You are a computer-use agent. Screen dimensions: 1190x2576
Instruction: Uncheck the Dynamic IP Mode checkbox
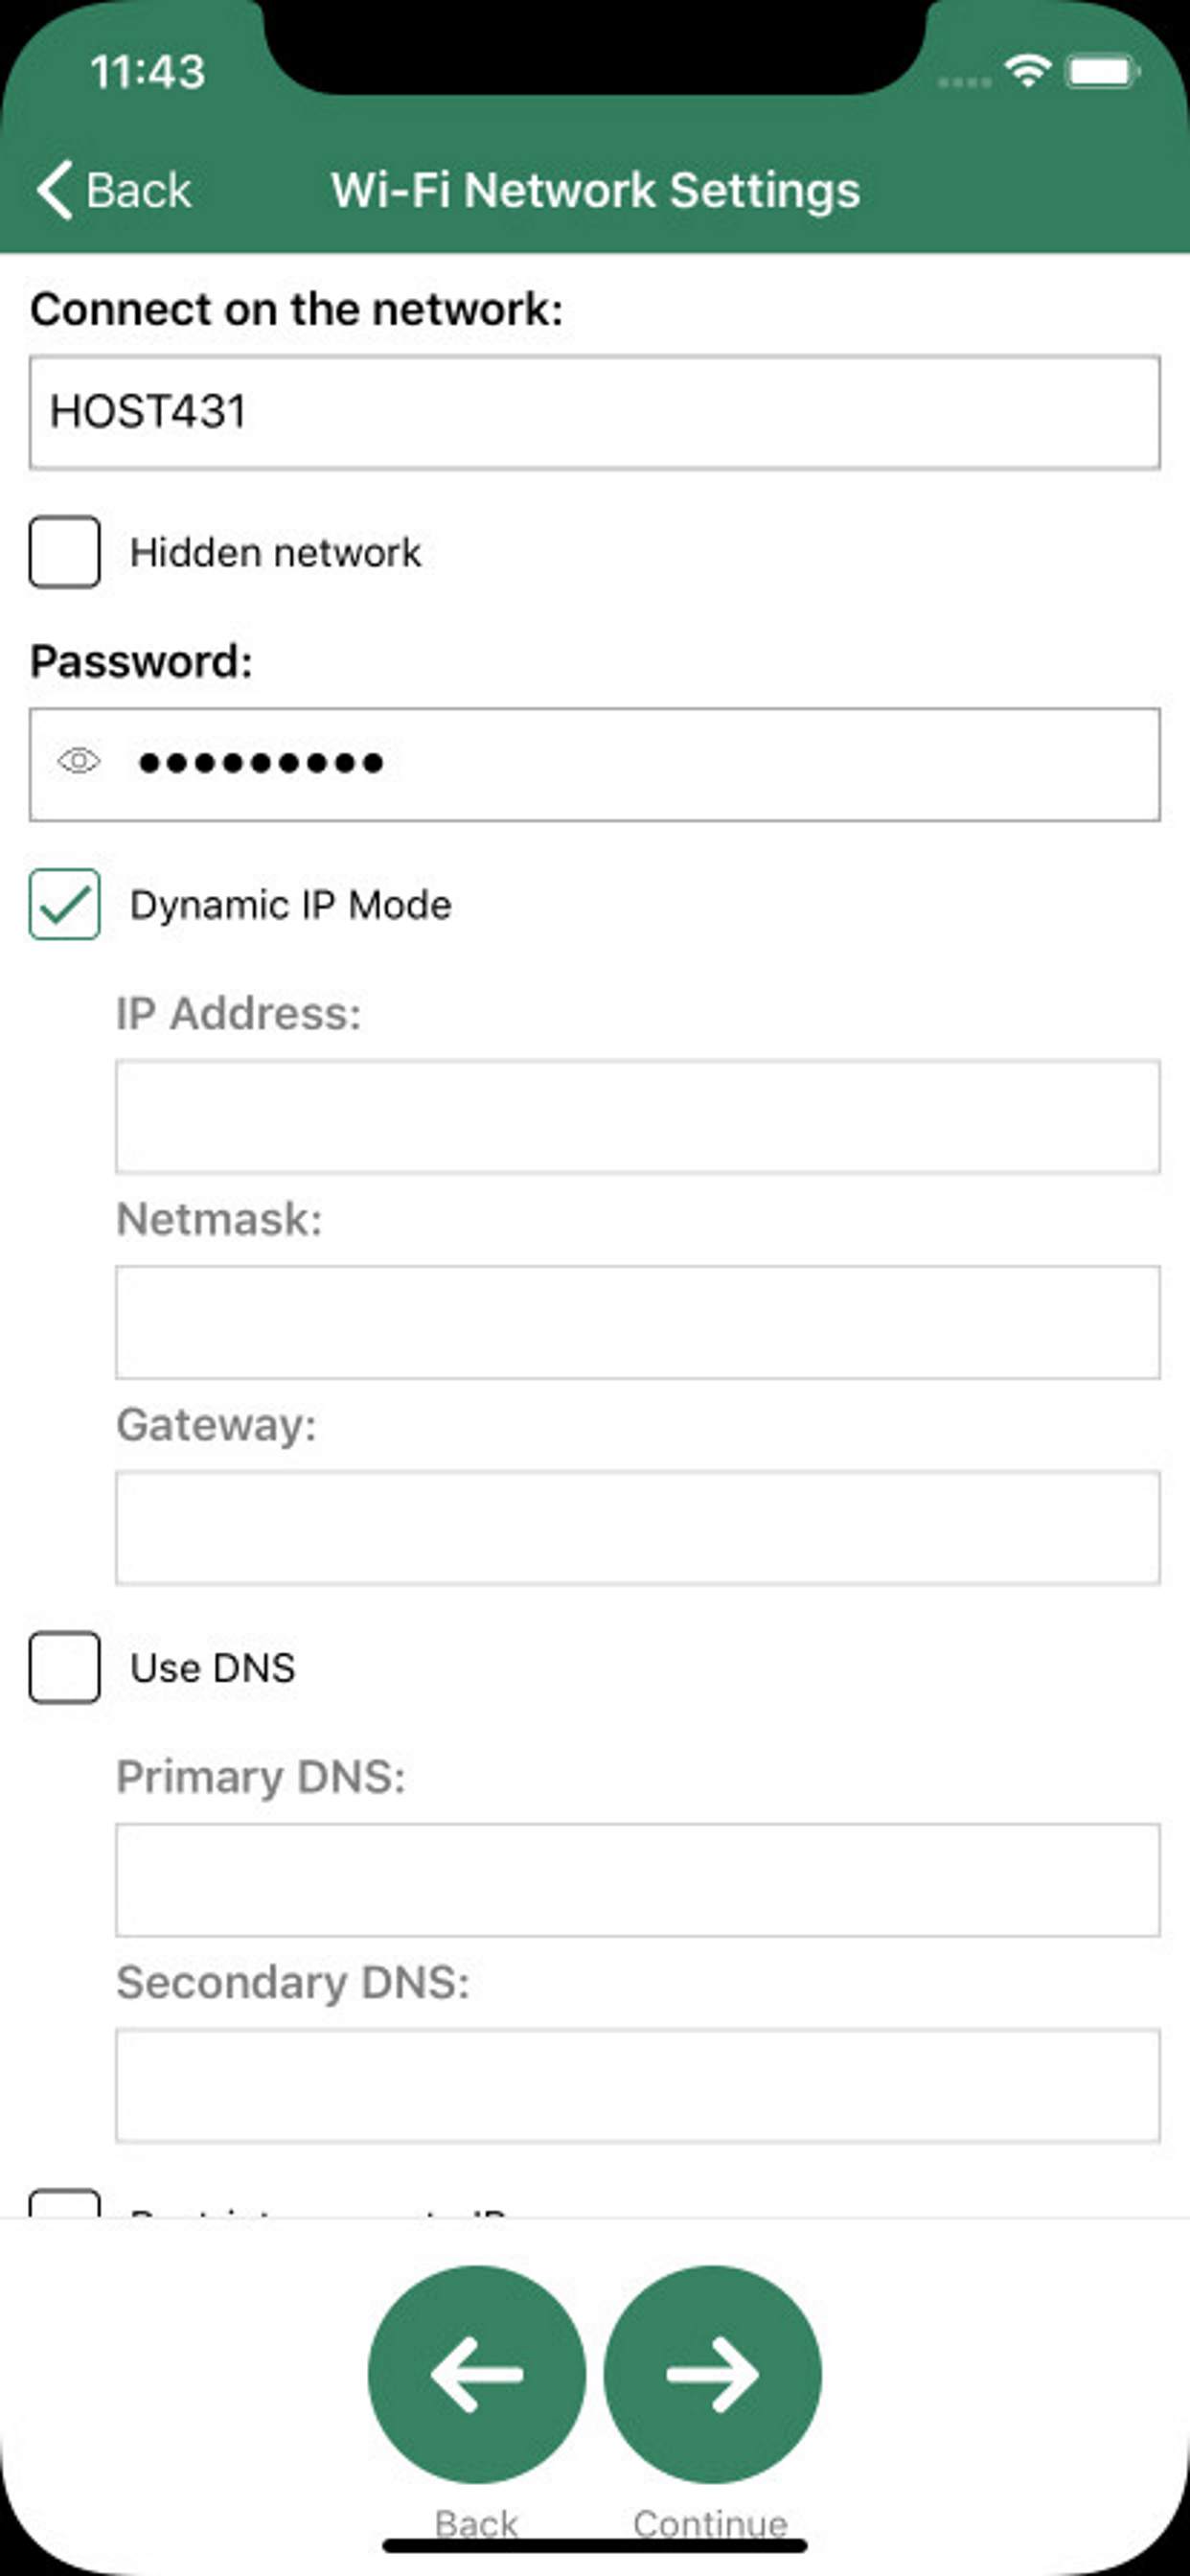click(64, 904)
